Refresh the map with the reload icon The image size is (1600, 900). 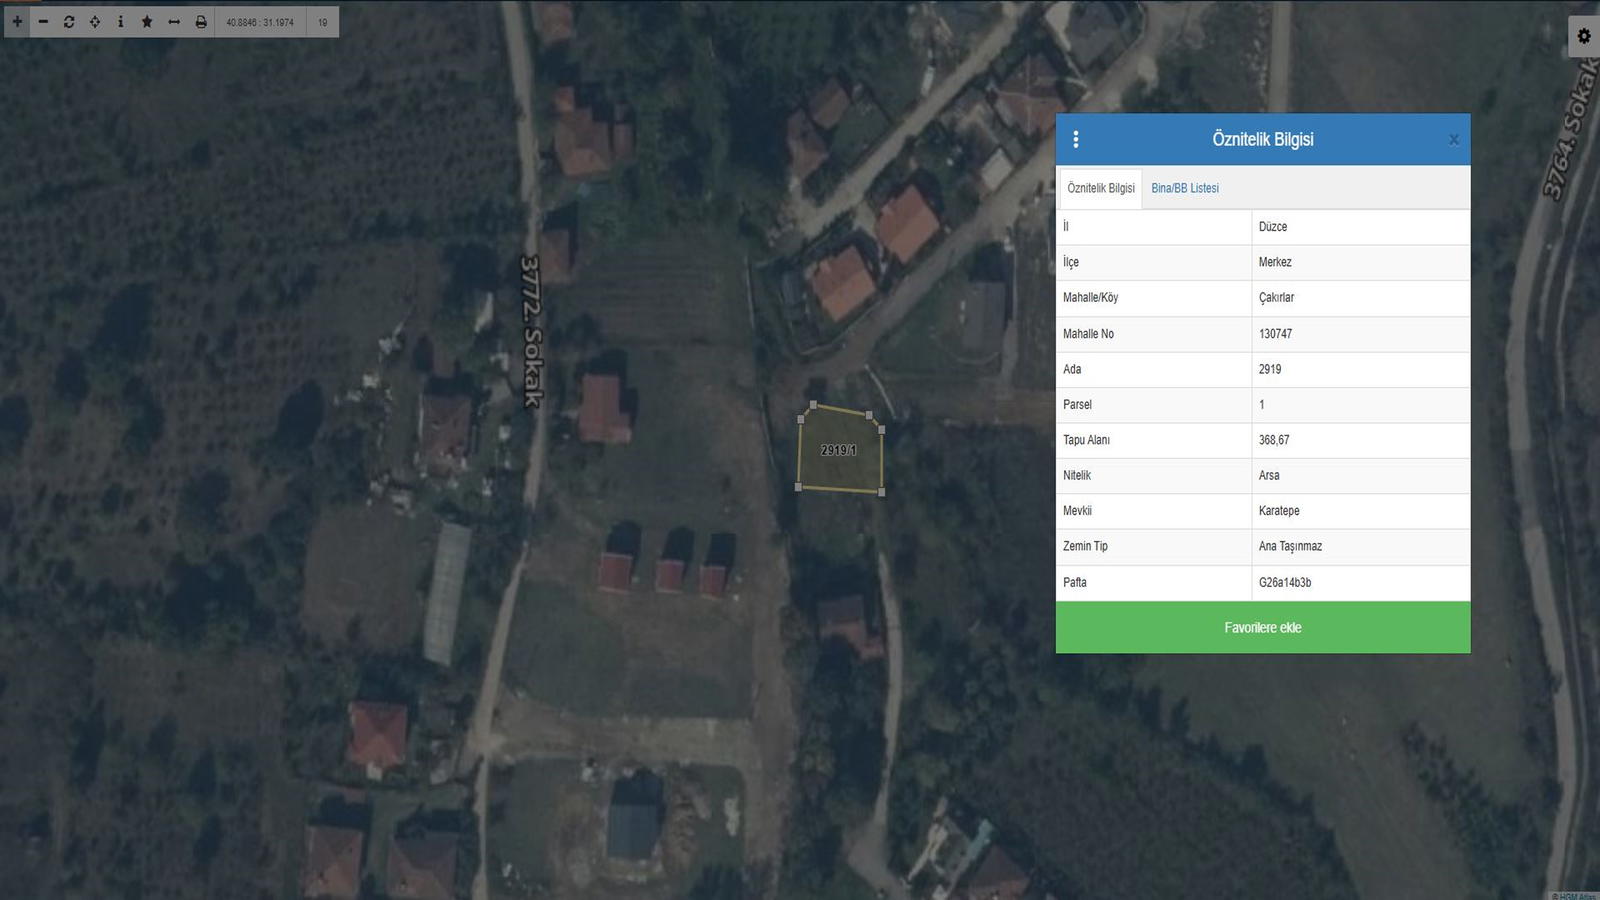tap(69, 22)
